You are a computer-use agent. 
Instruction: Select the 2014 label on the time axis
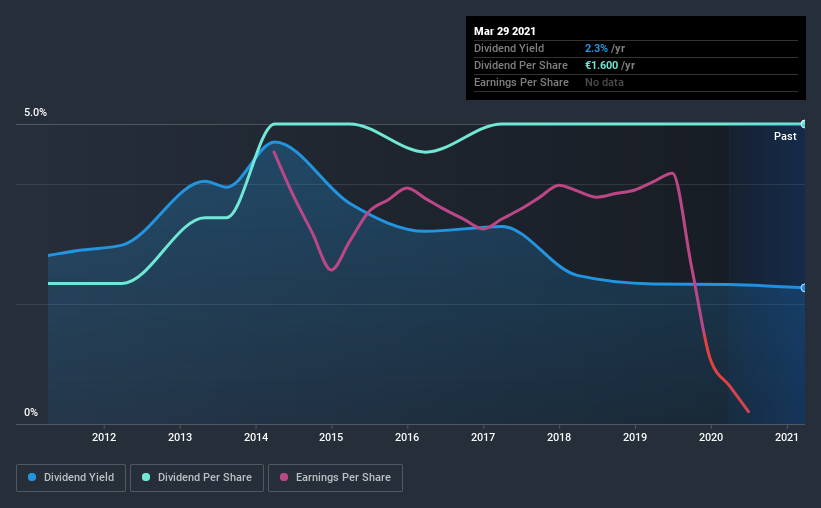(256, 437)
